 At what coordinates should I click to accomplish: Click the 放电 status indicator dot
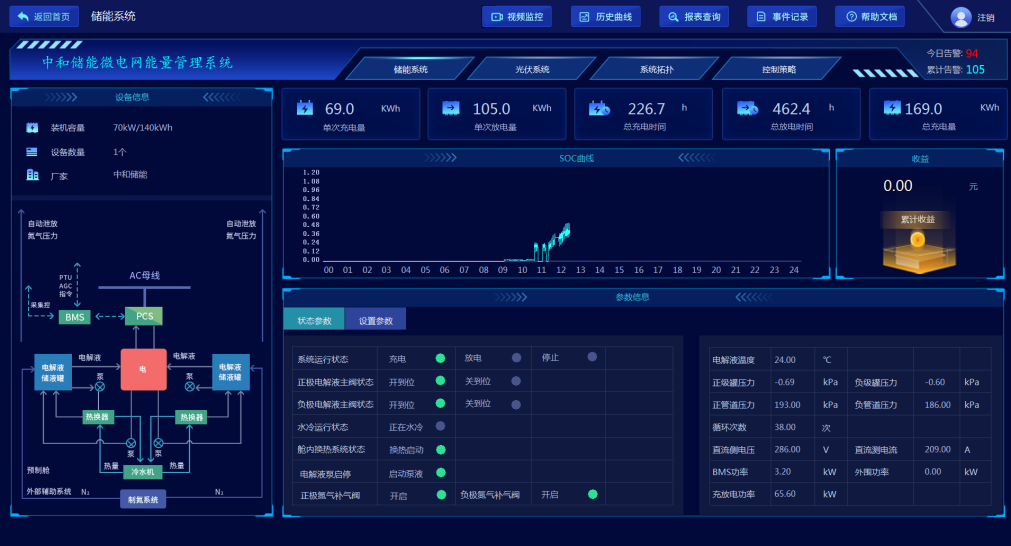click(x=516, y=358)
